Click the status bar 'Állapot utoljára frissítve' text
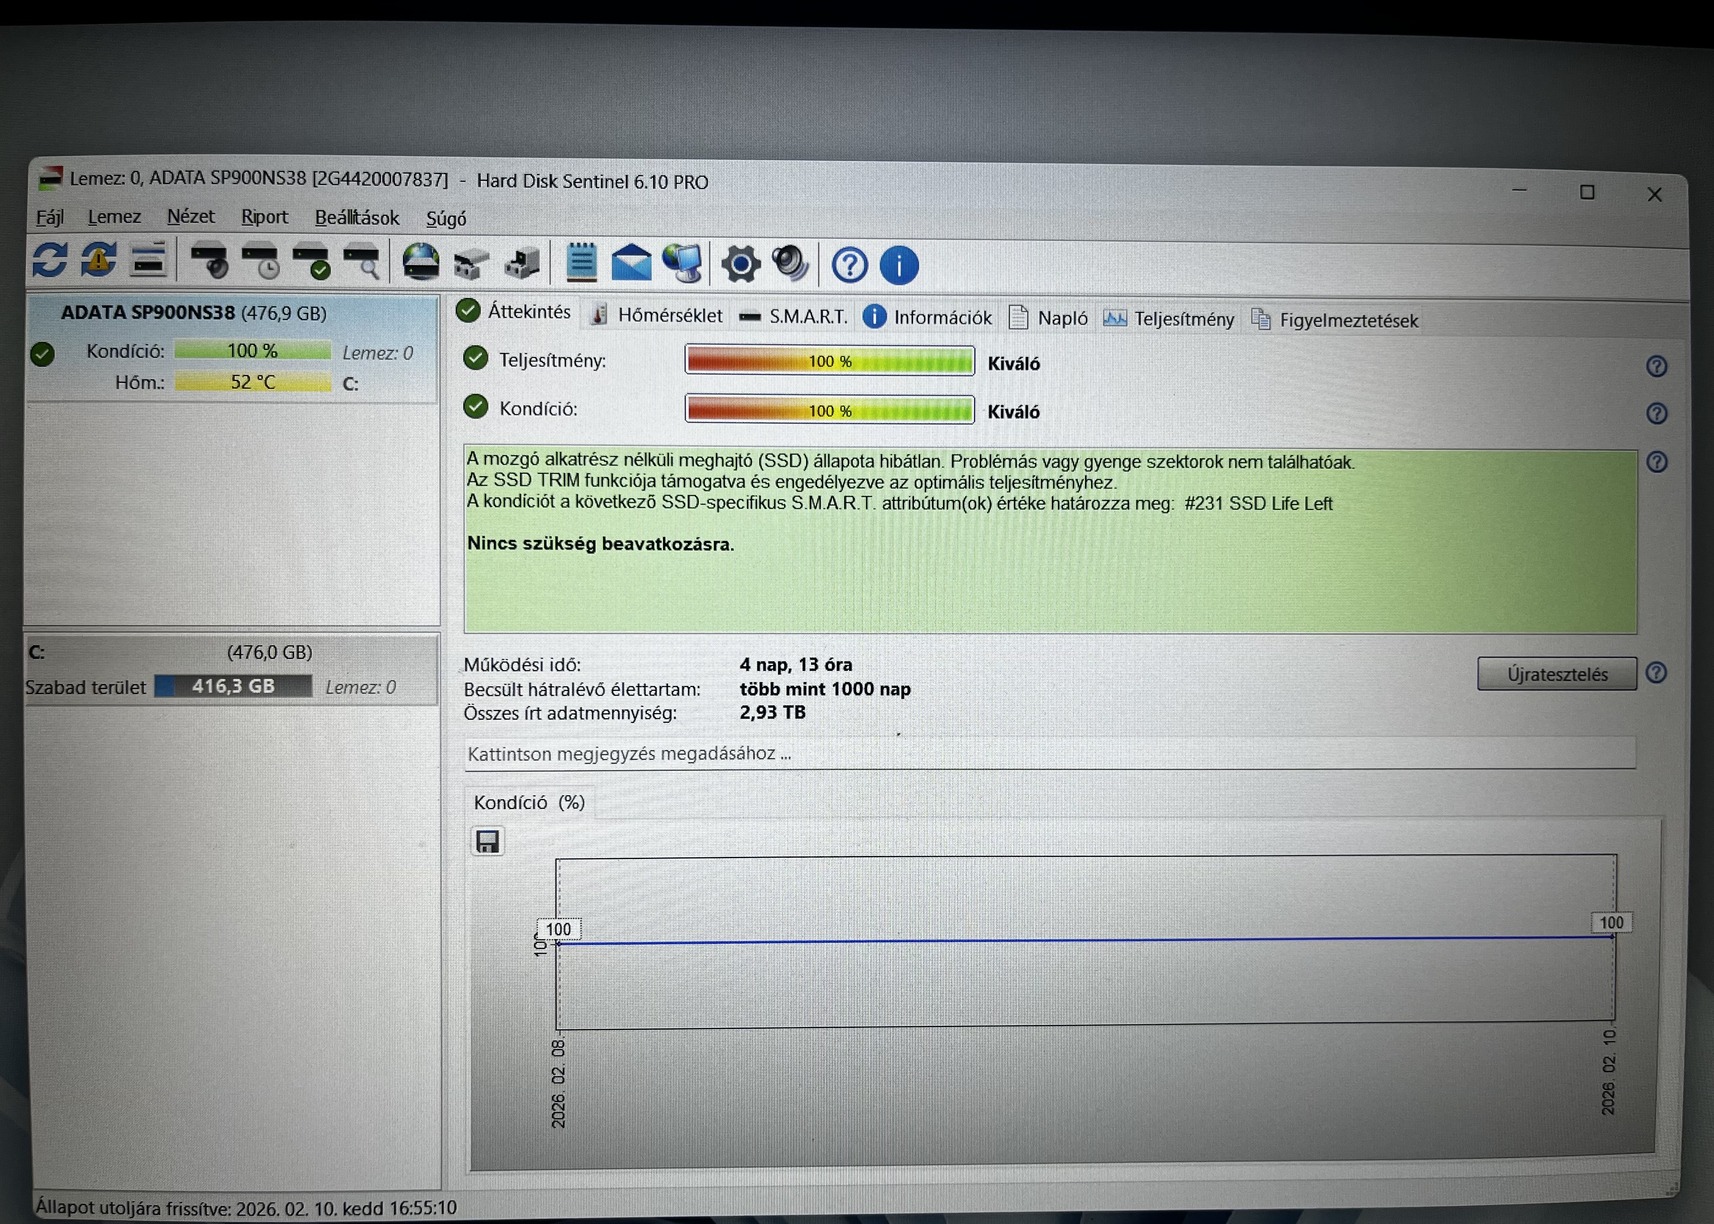 click(x=246, y=1208)
